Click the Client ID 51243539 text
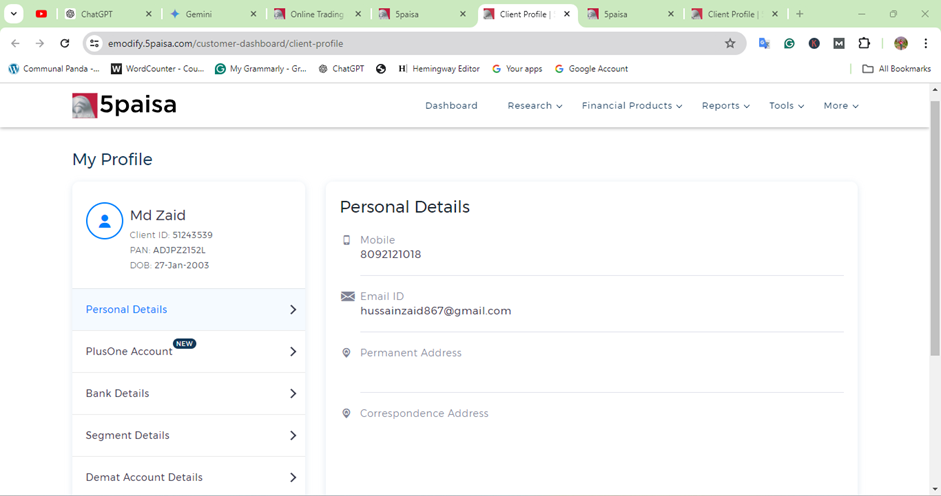 (x=171, y=235)
